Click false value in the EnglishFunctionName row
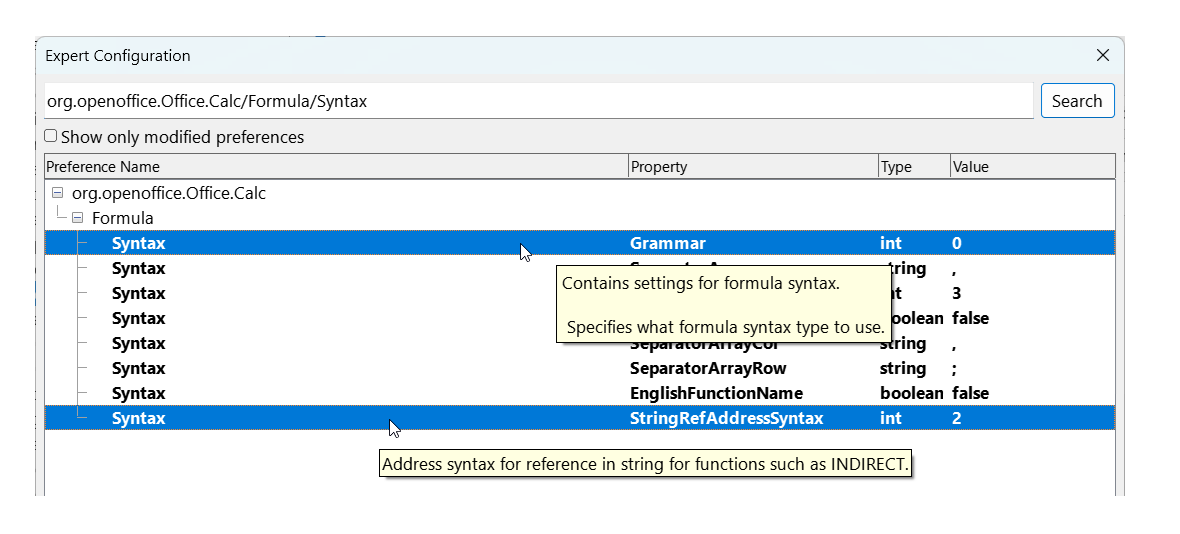 click(x=970, y=393)
